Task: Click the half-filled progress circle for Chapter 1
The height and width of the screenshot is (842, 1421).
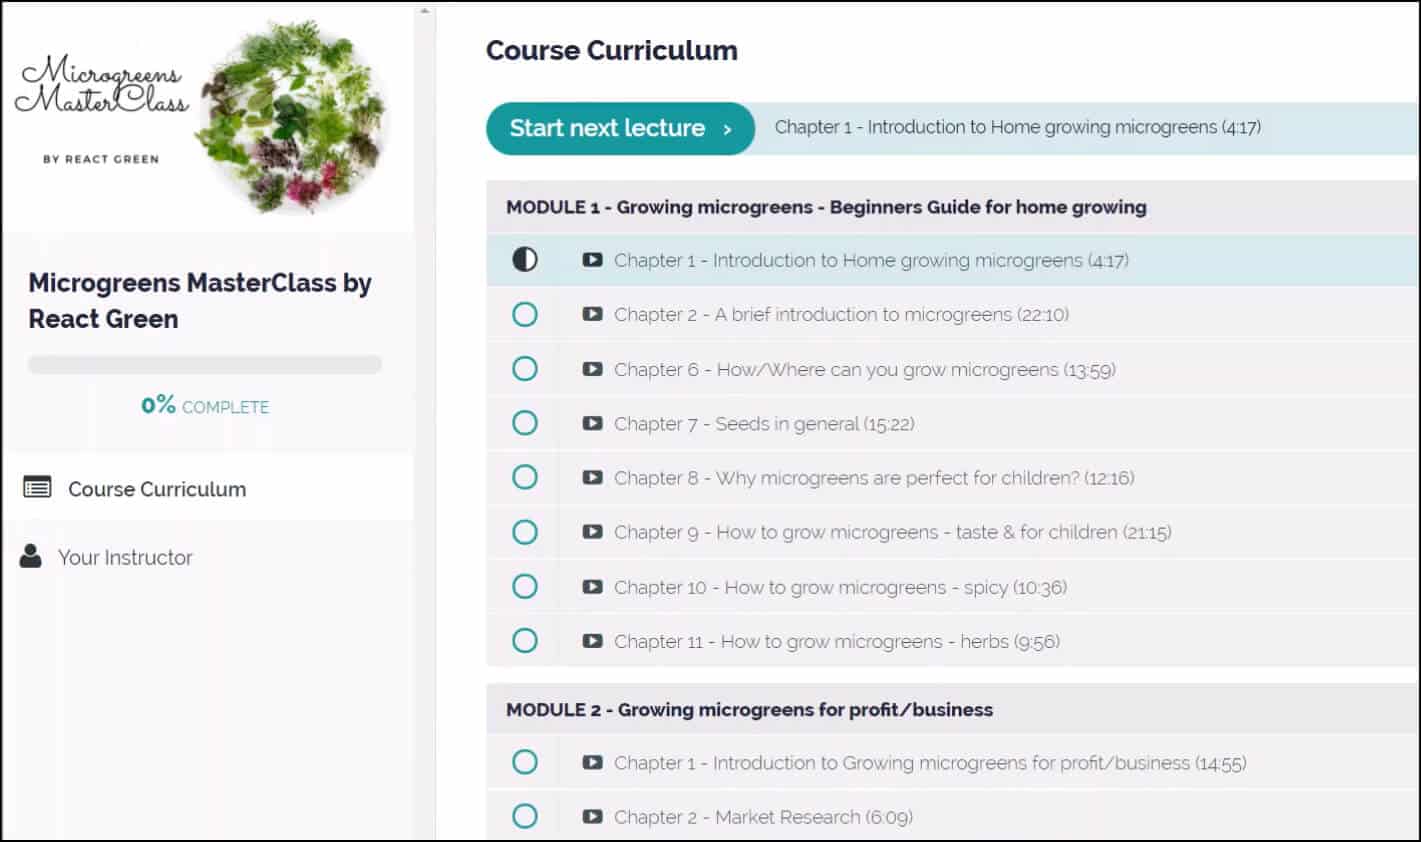Action: click(525, 260)
